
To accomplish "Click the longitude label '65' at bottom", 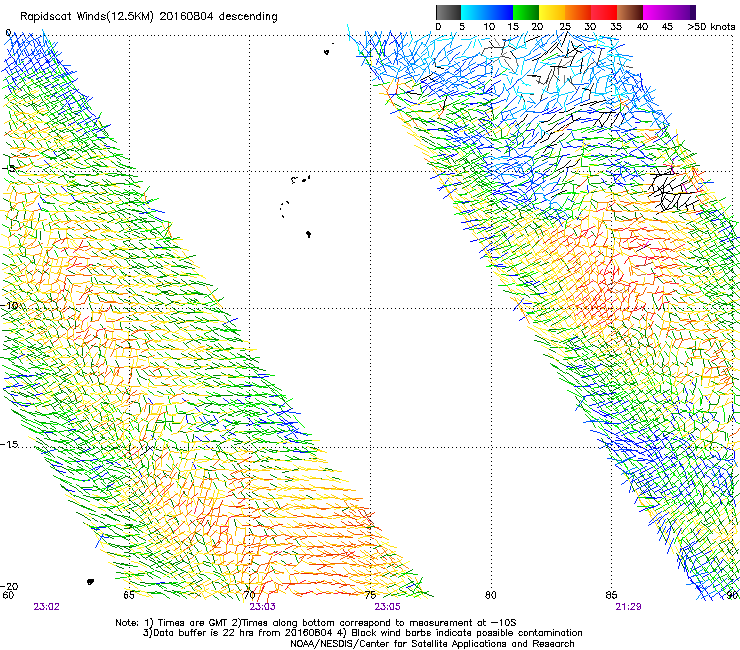I will 129,595.
